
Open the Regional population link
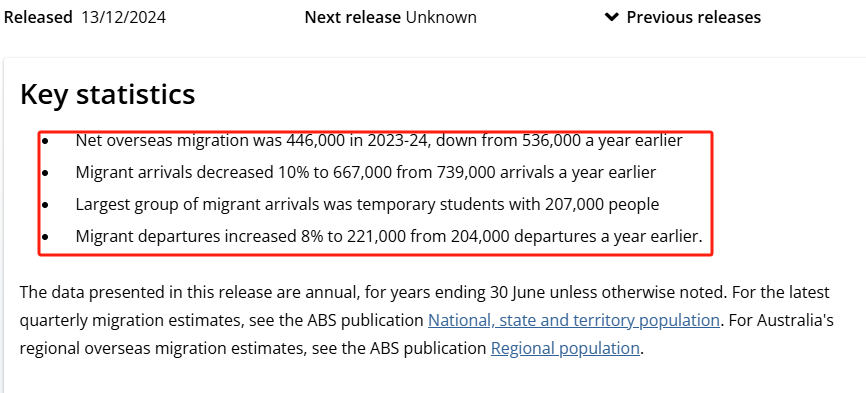[x=566, y=348]
